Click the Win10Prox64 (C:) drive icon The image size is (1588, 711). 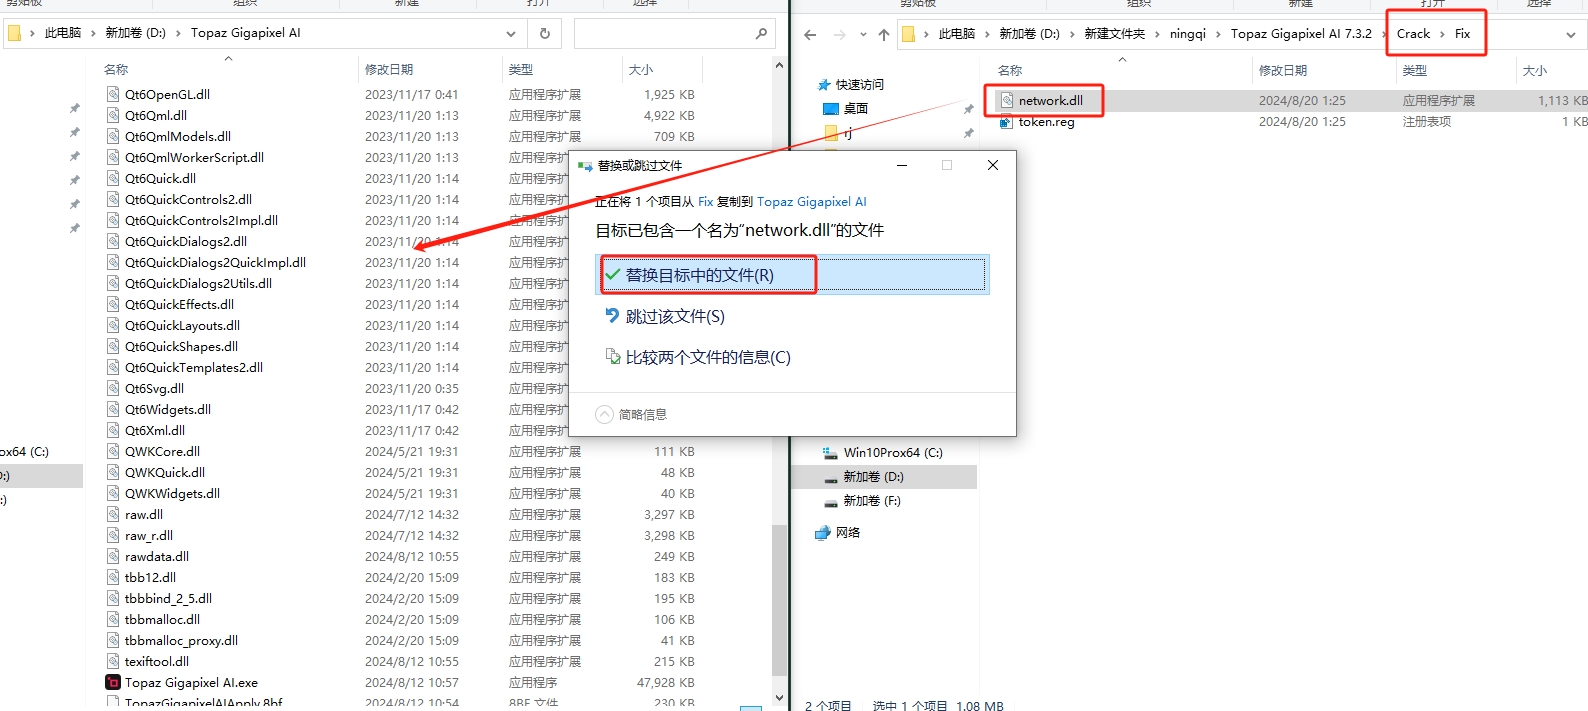tap(830, 453)
